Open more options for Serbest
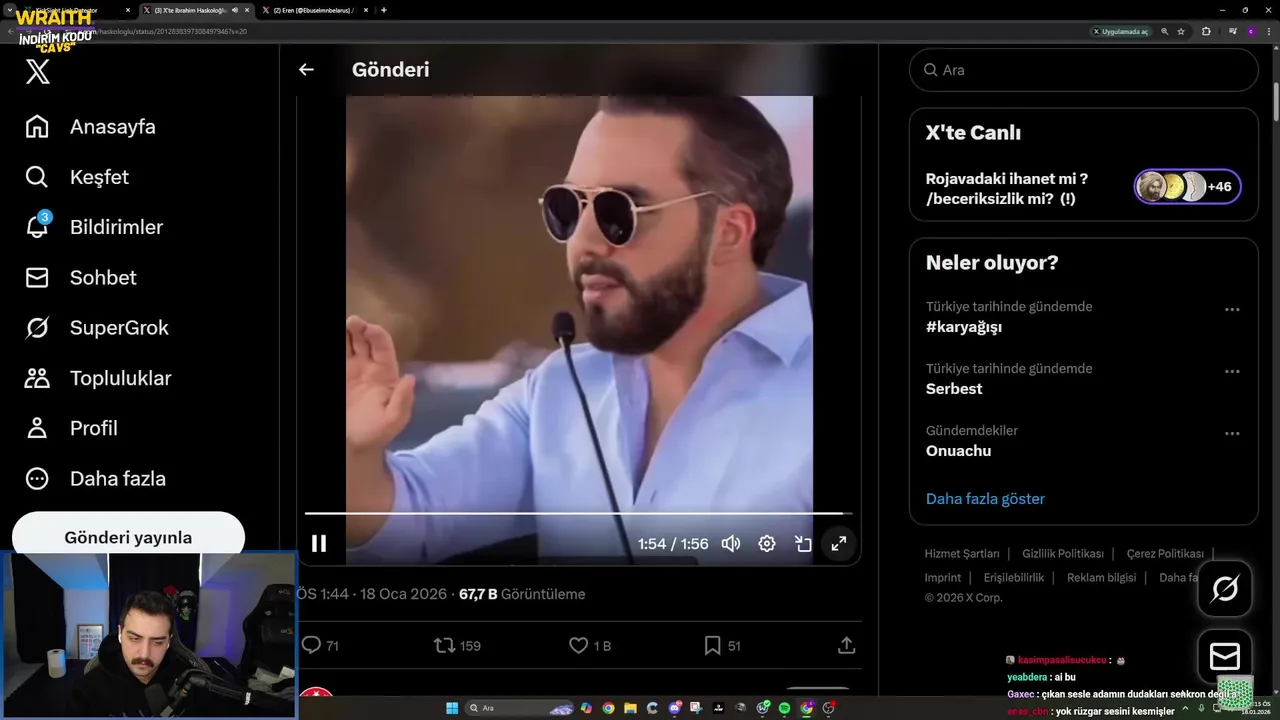 1232,372
